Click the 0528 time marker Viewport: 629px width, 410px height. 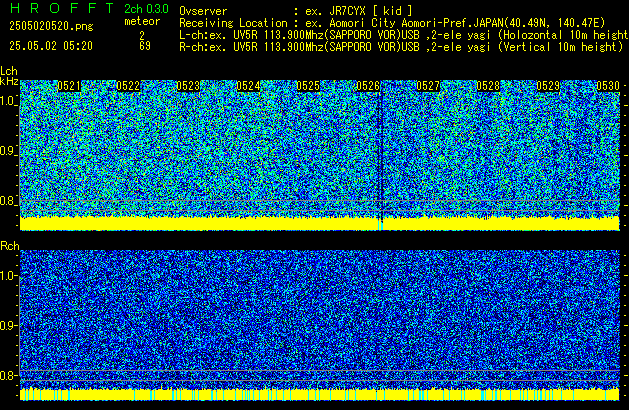(488, 86)
